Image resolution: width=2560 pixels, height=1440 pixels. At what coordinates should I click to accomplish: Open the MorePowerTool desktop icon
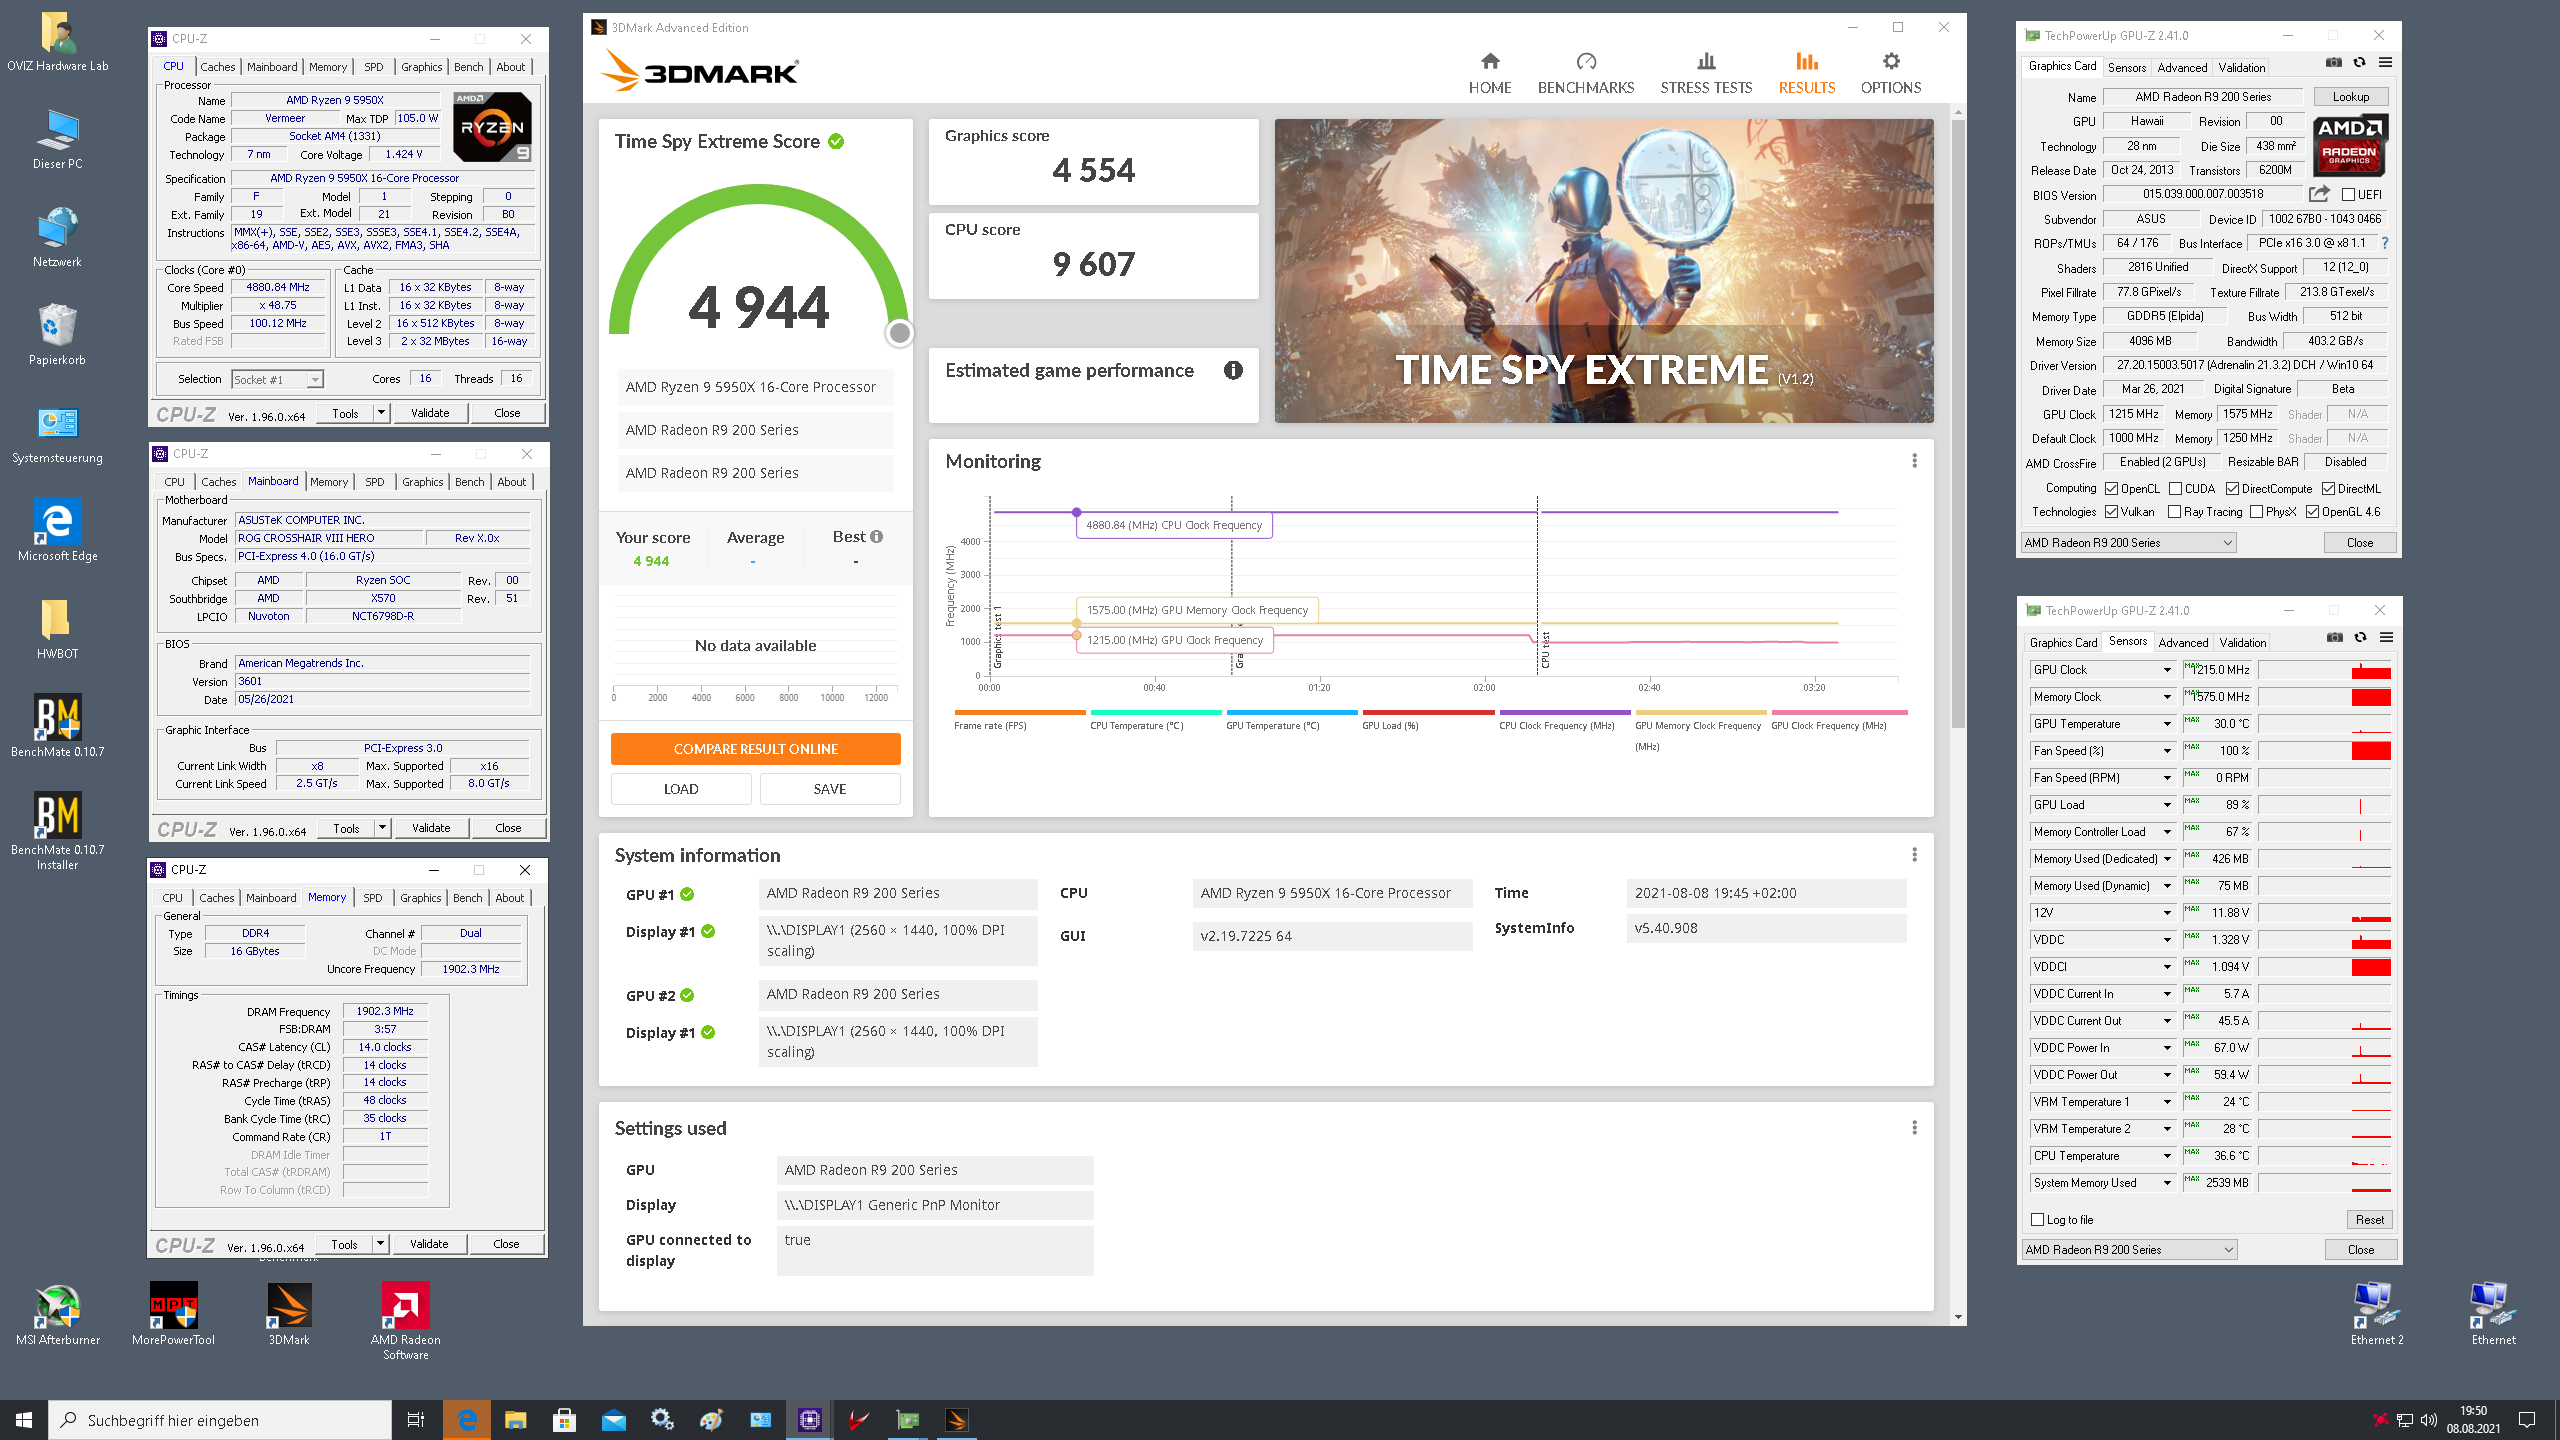173,1316
